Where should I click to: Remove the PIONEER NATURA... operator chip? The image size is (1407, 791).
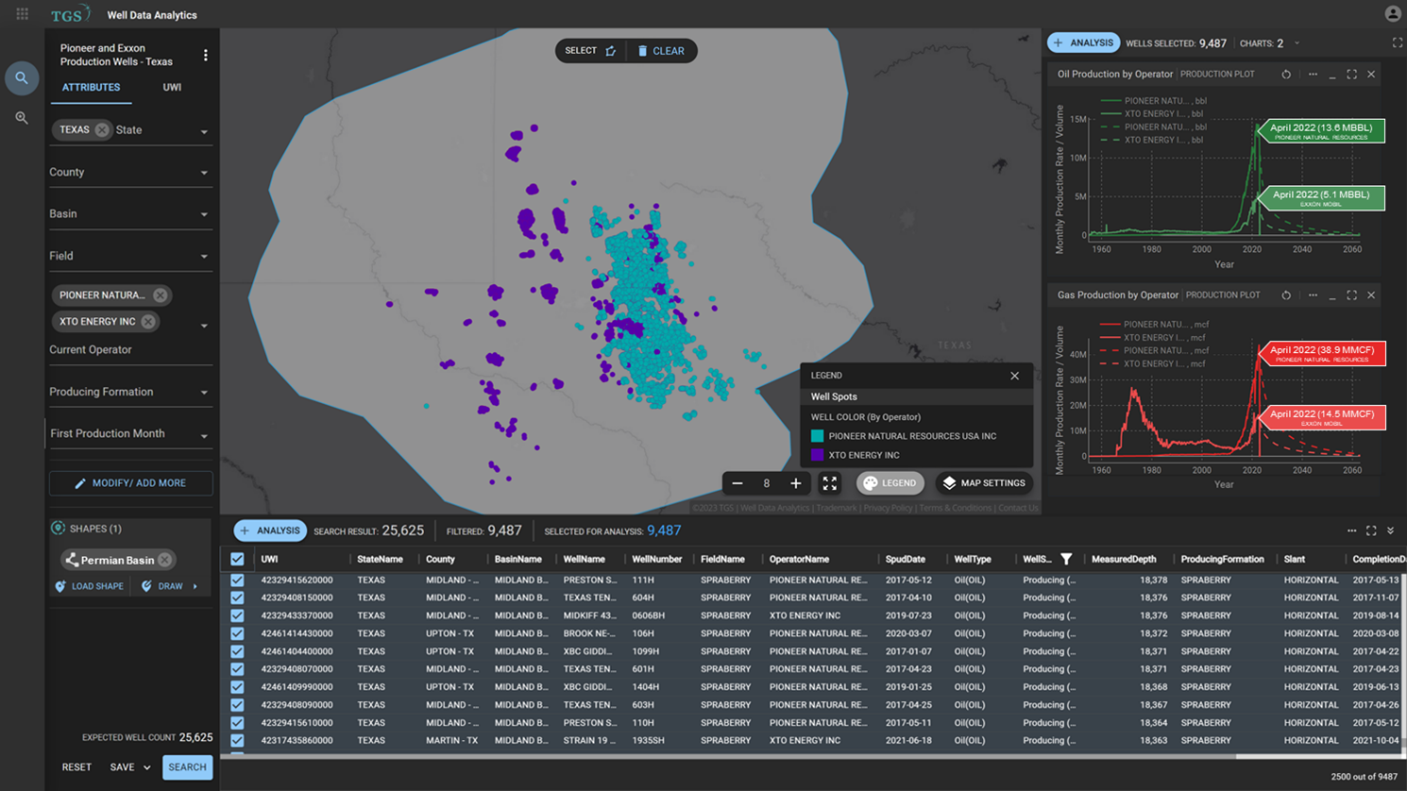pos(160,295)
